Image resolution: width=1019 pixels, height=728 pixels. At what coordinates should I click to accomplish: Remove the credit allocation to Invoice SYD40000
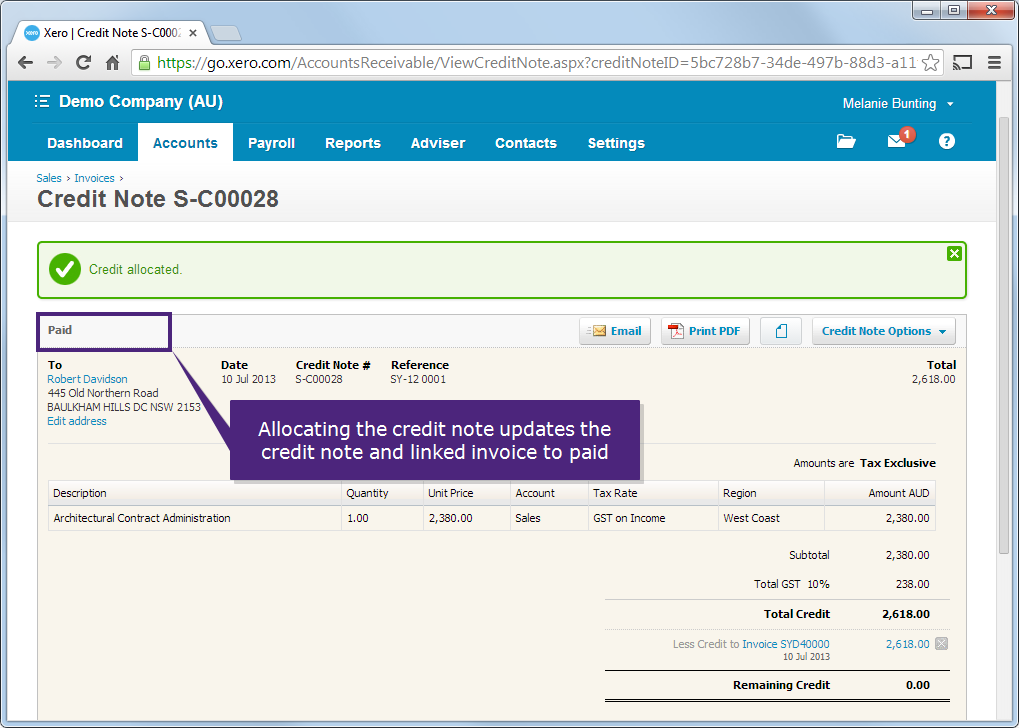(x=940, y=644)
